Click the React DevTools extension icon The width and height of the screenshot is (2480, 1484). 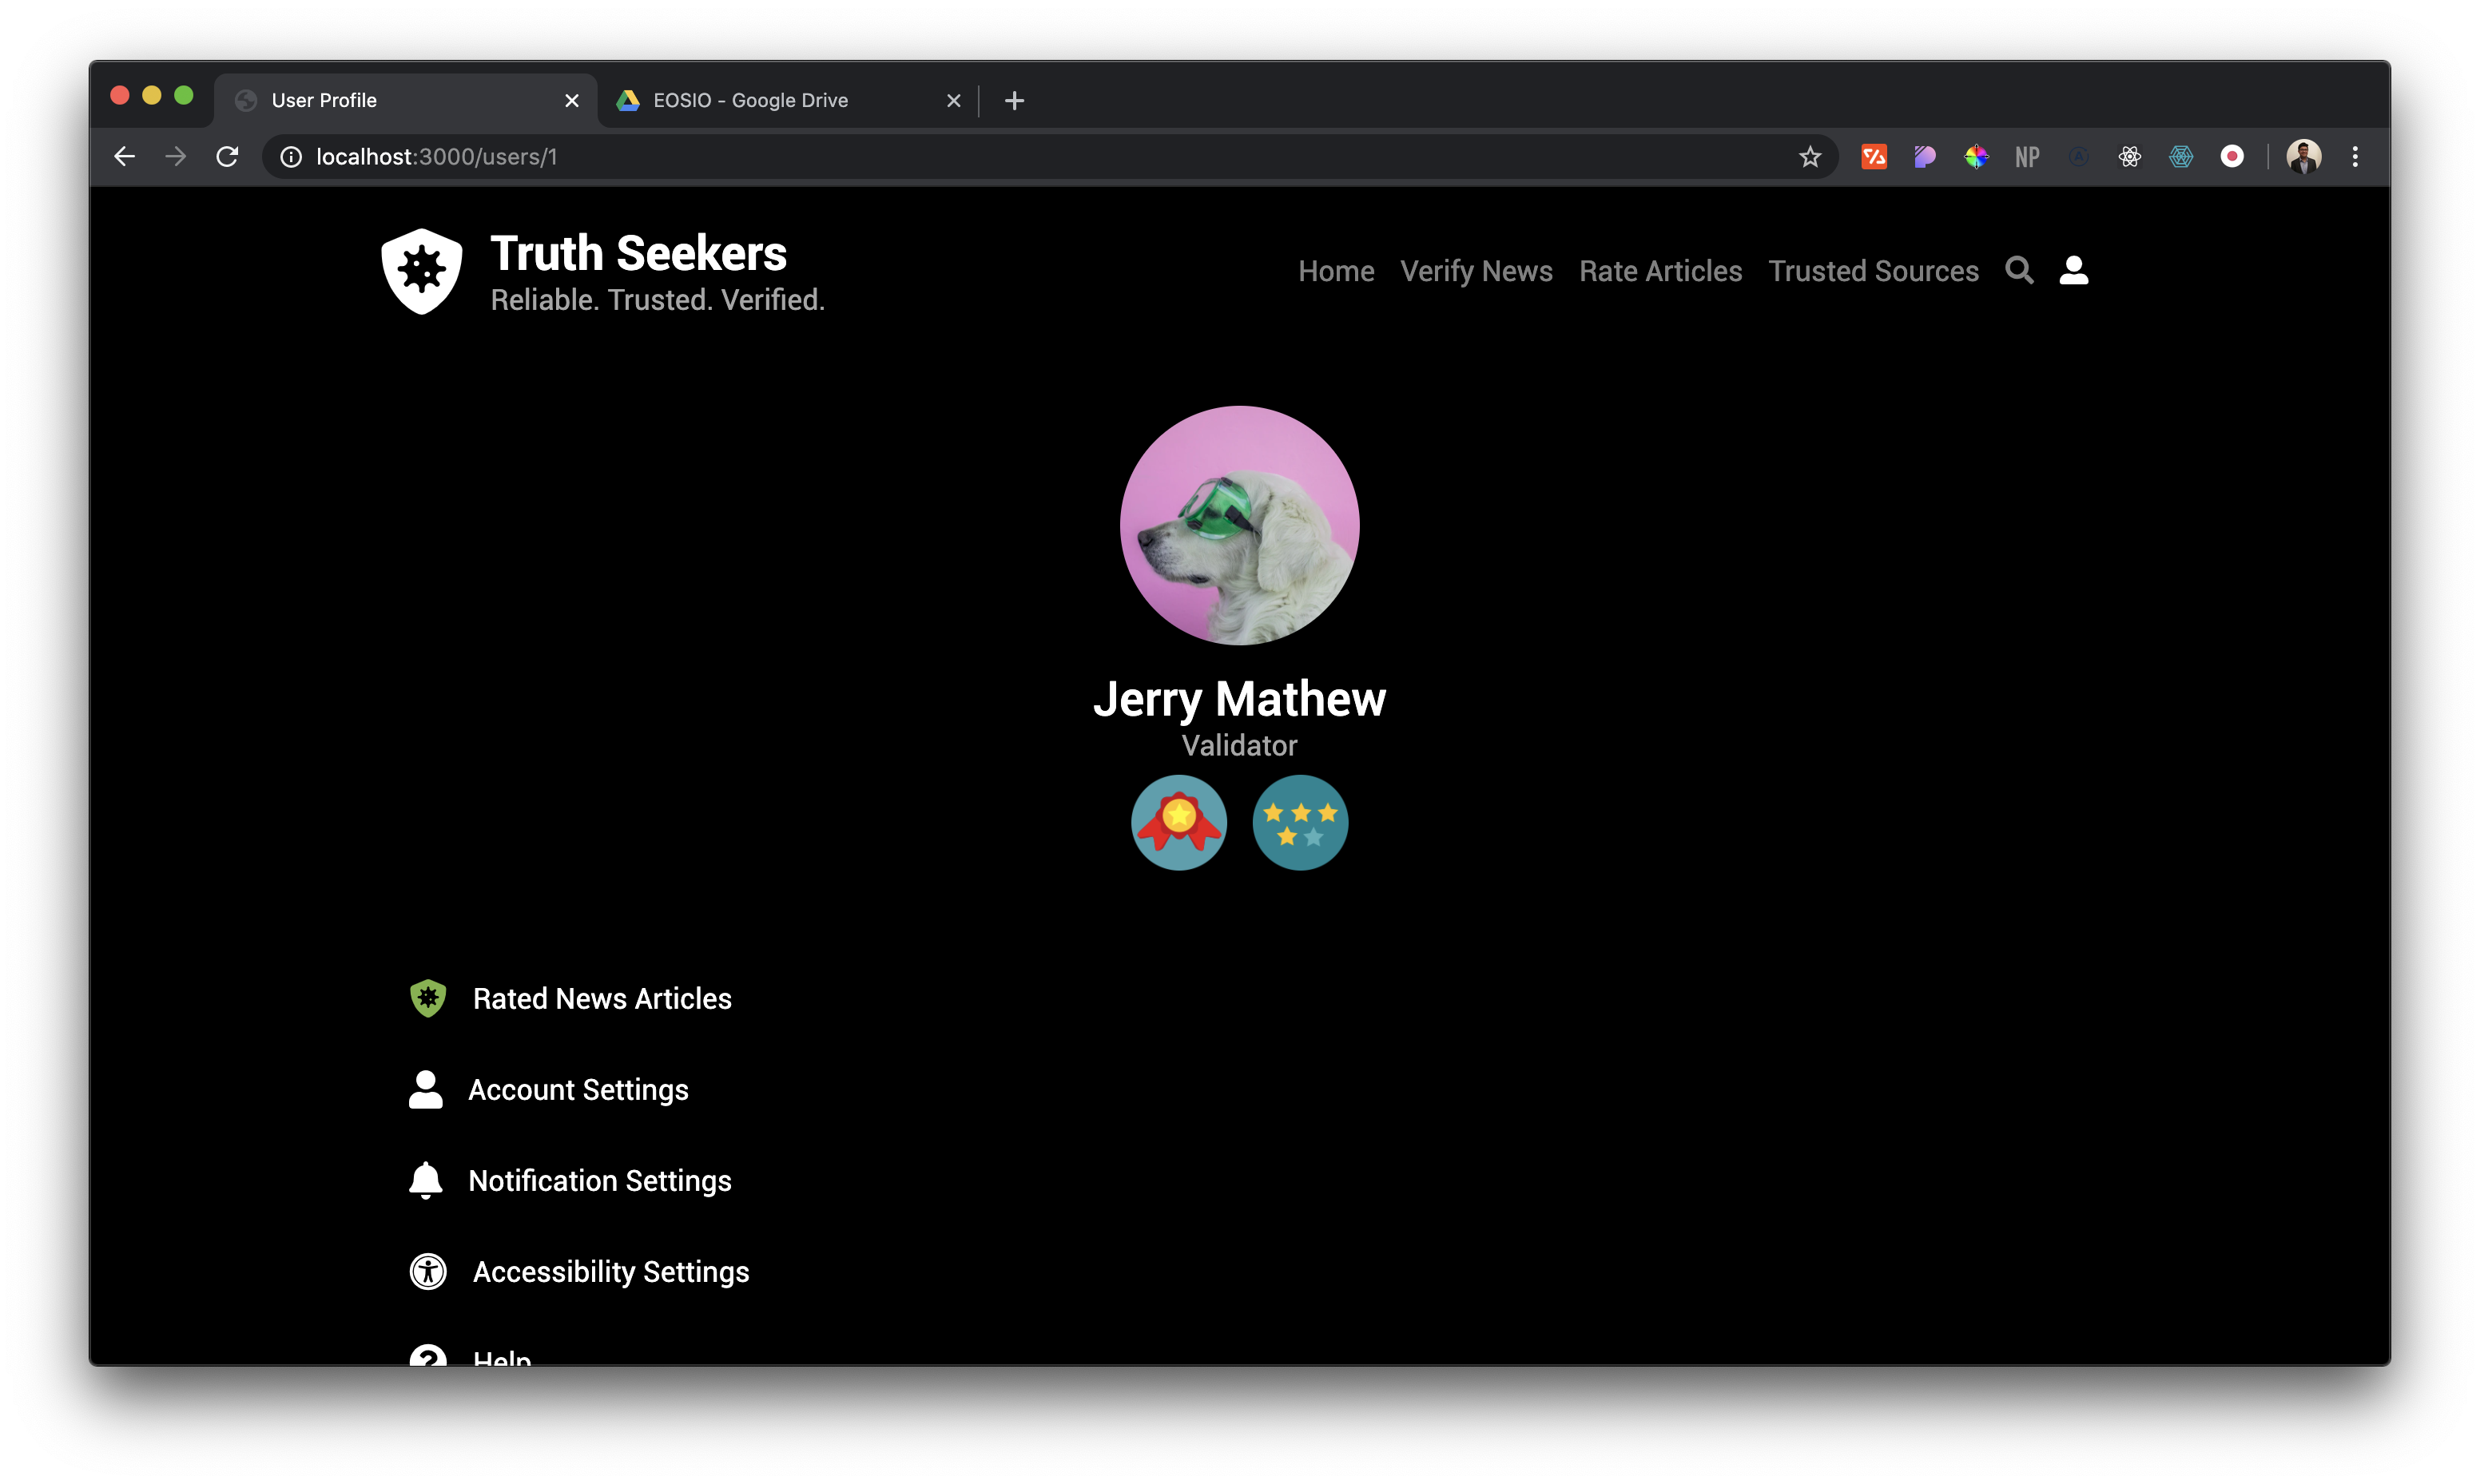click(2129, 157)
